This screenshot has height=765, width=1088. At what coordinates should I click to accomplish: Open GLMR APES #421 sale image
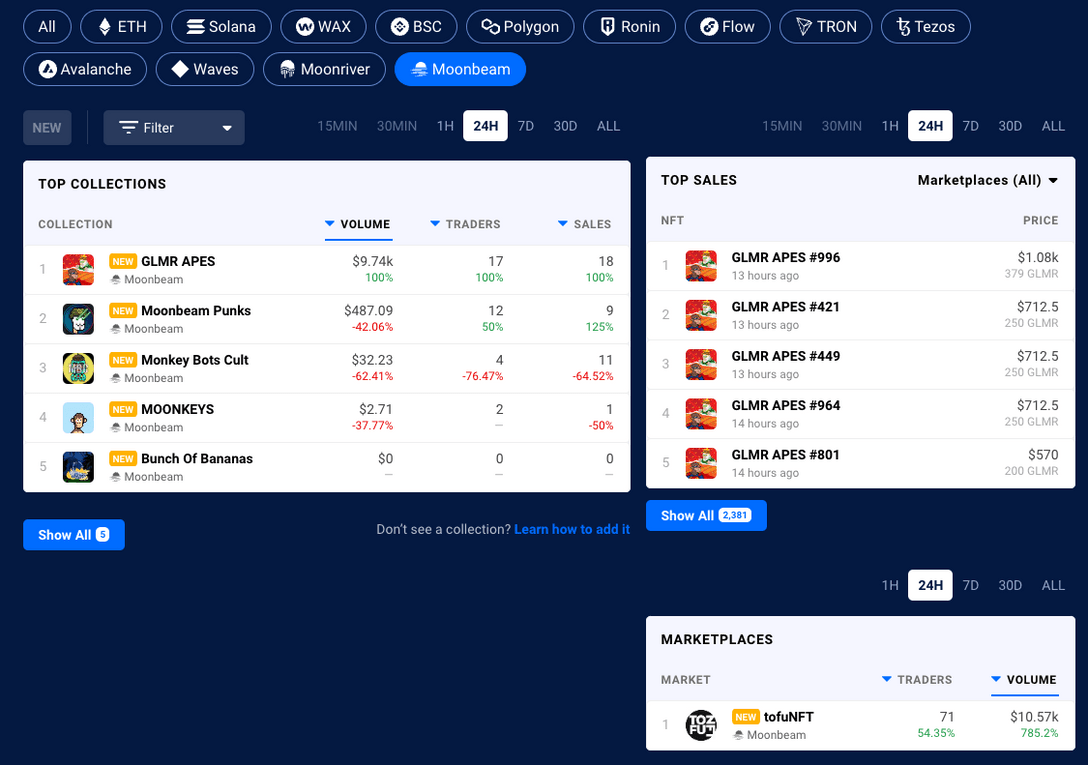tap(702, 314)
